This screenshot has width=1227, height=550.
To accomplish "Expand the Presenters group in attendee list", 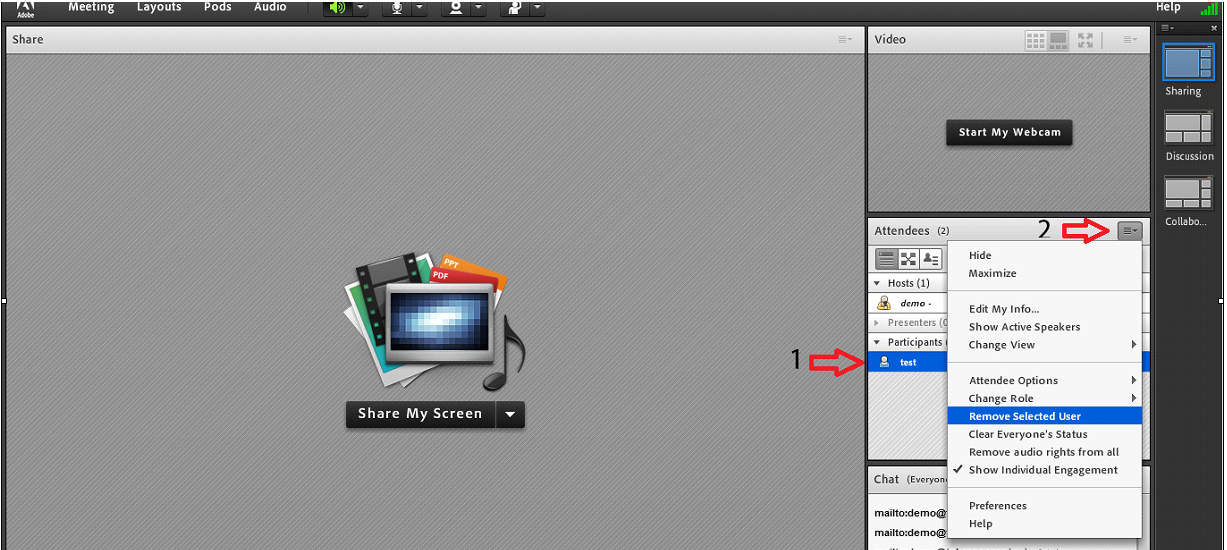I will 878,323.
